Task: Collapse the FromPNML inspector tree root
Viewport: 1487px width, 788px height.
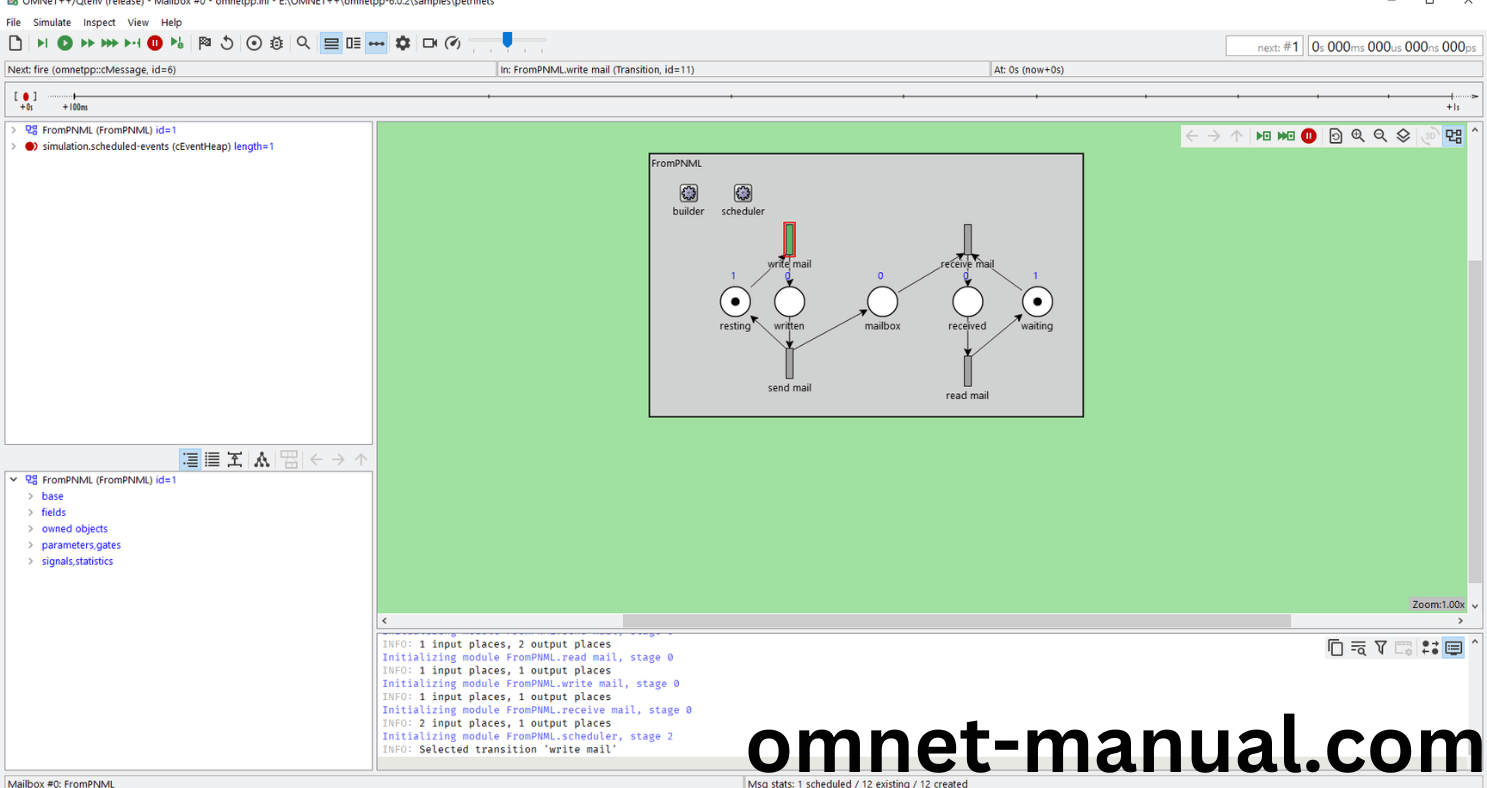Action: (13, 480)
